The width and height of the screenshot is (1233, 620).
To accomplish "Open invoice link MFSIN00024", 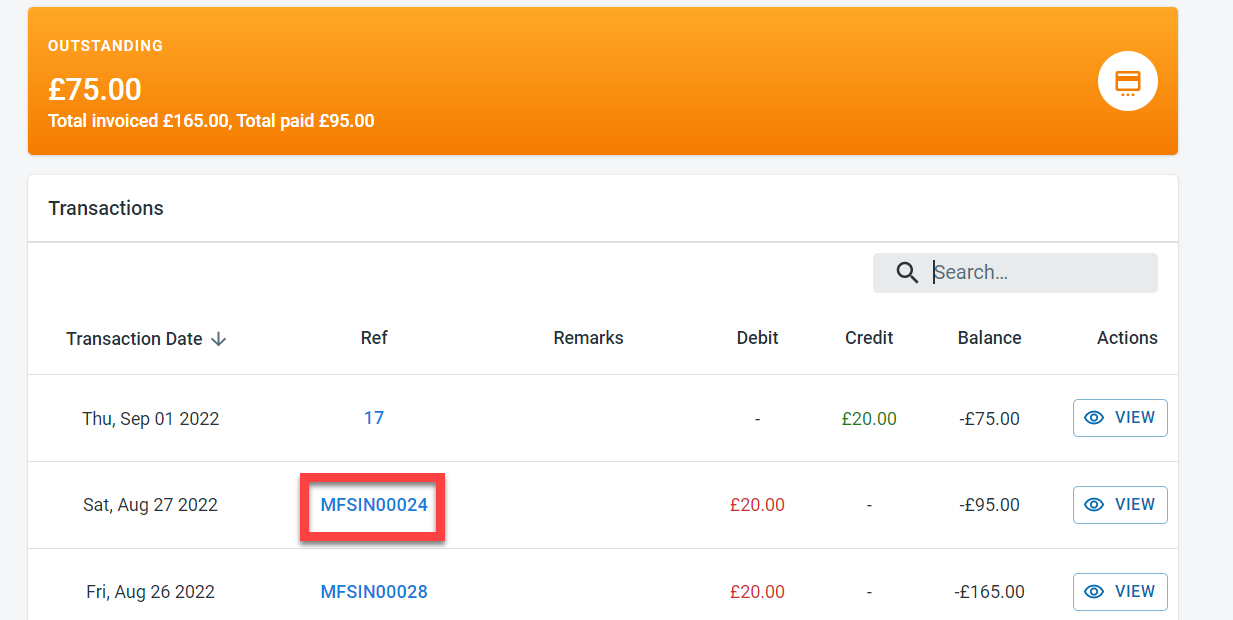I will [x=374, y=505].
